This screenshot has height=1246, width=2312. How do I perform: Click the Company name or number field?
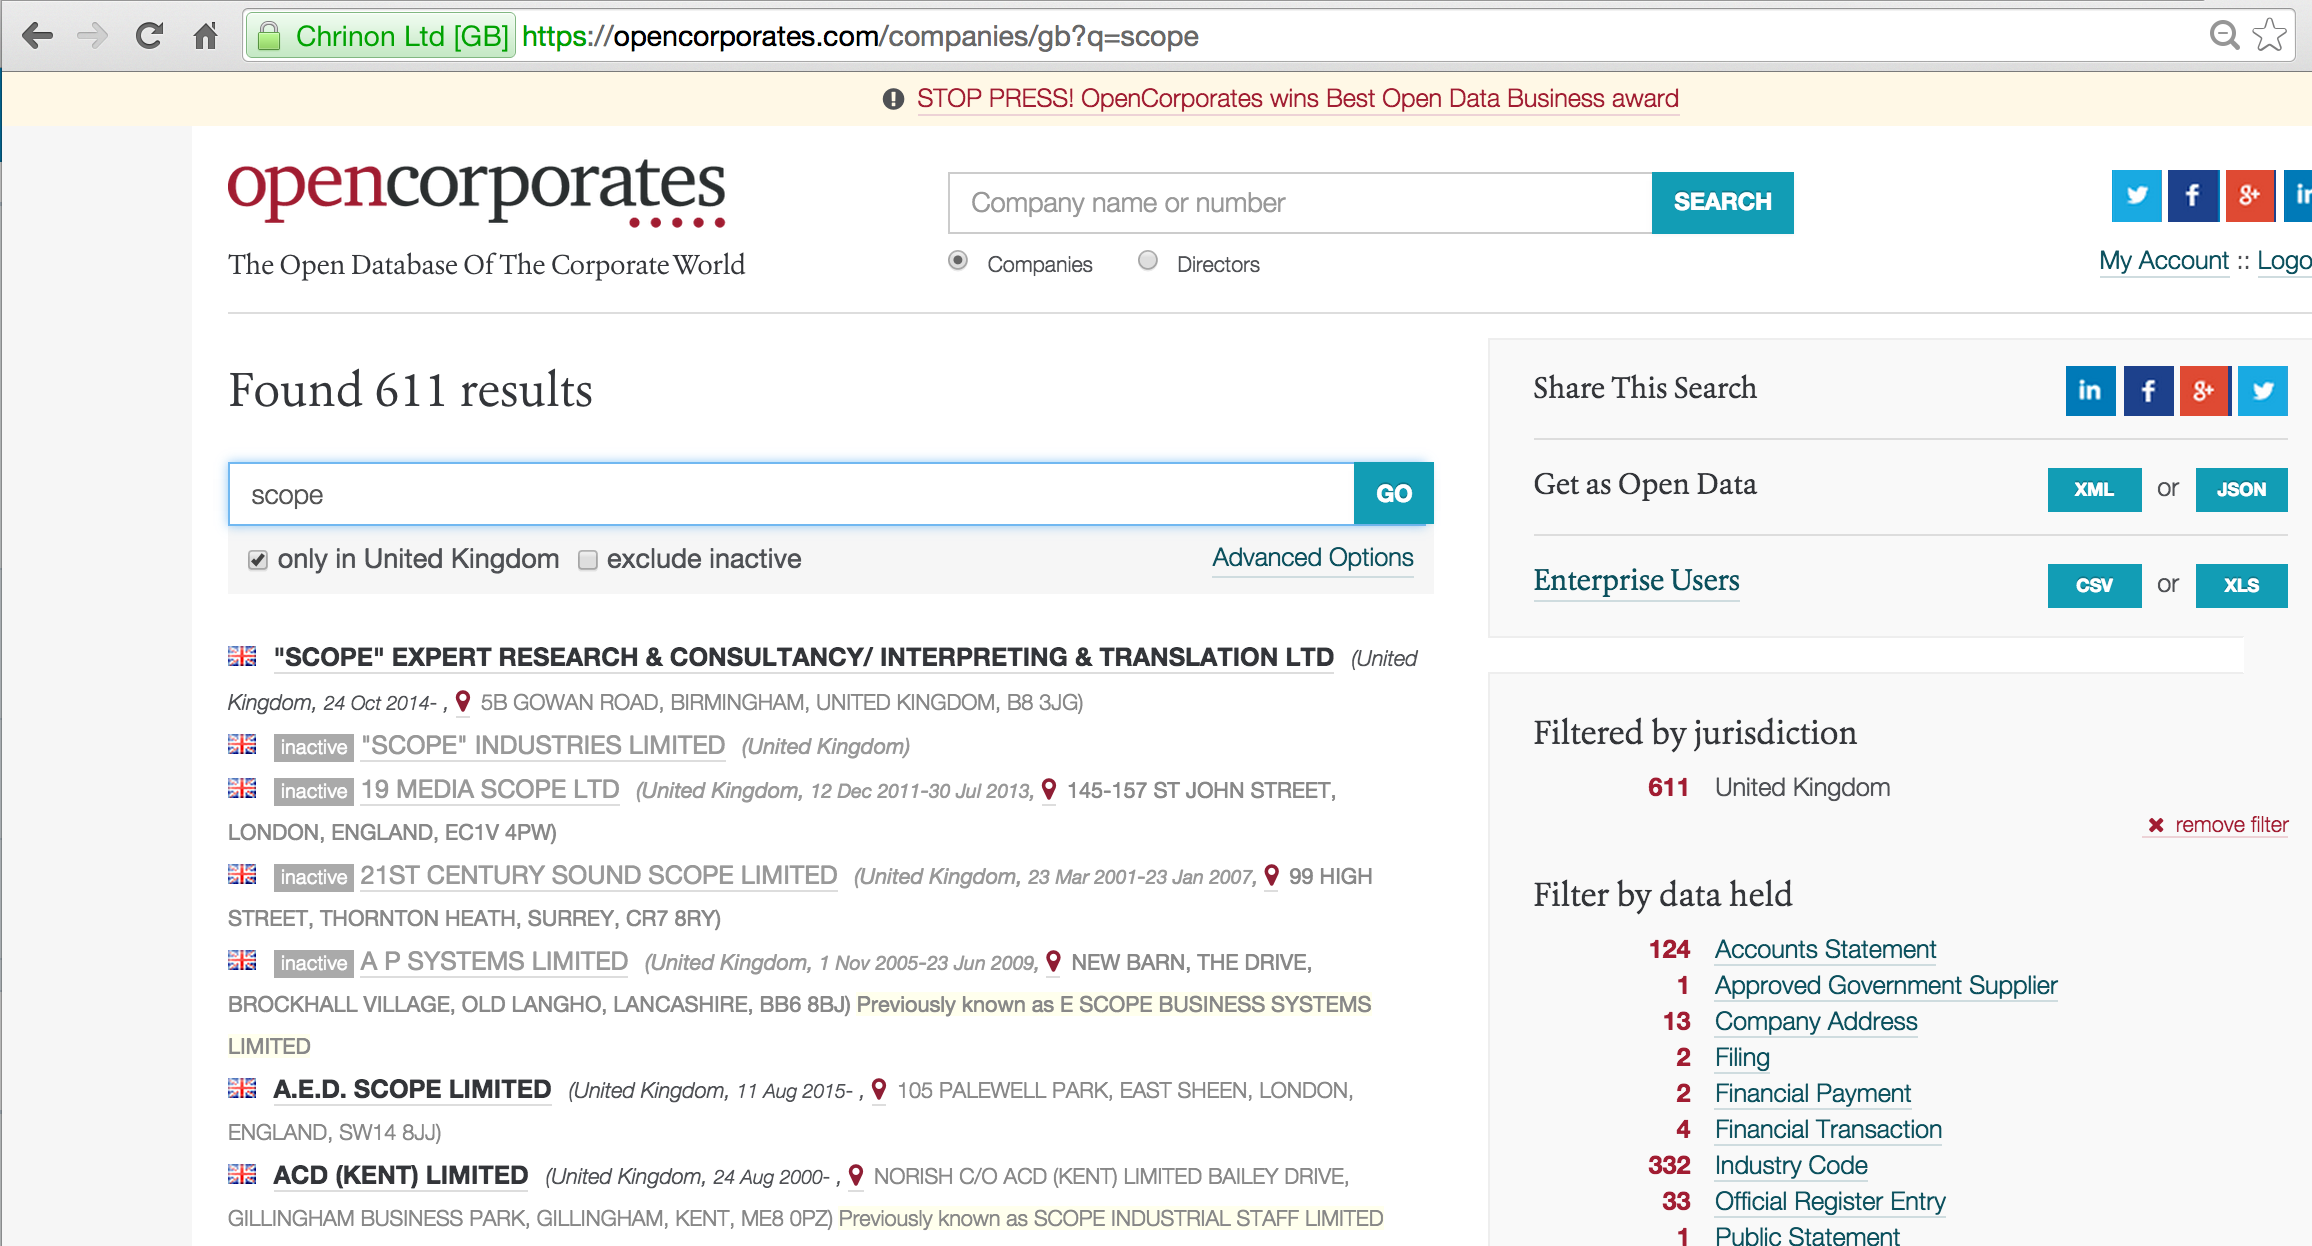[1299, 203]
